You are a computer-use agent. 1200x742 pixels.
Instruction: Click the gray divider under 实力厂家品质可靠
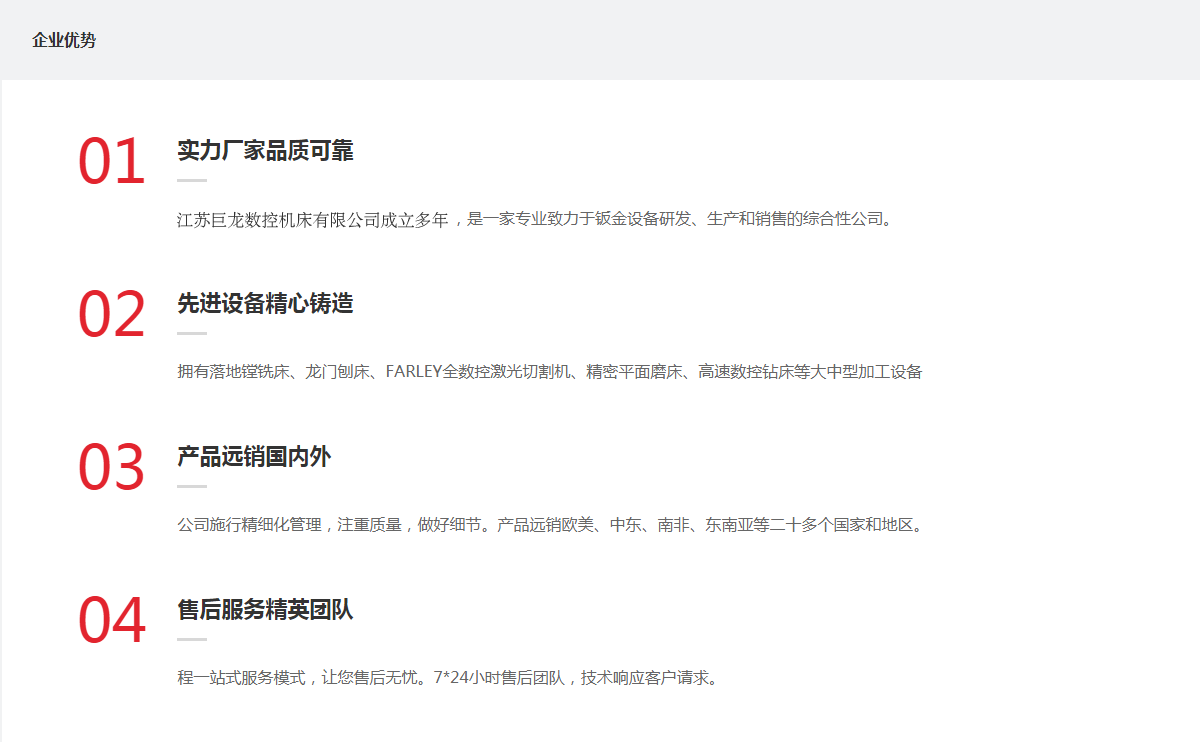click(x=192, y=181)
